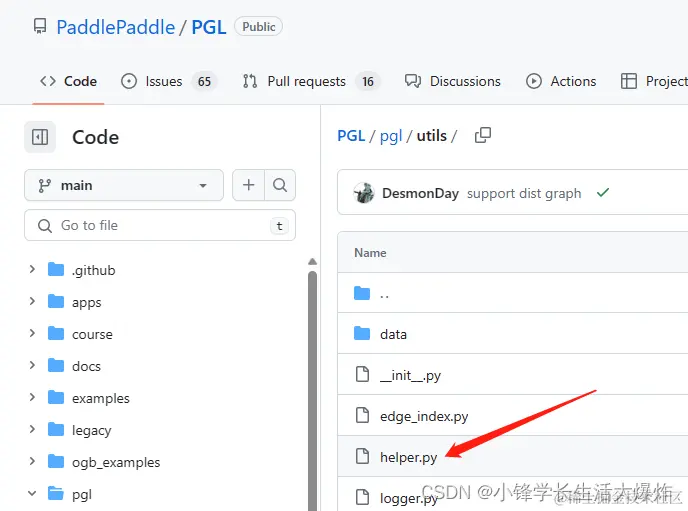Open the PGL repository title link

(209, 27)
